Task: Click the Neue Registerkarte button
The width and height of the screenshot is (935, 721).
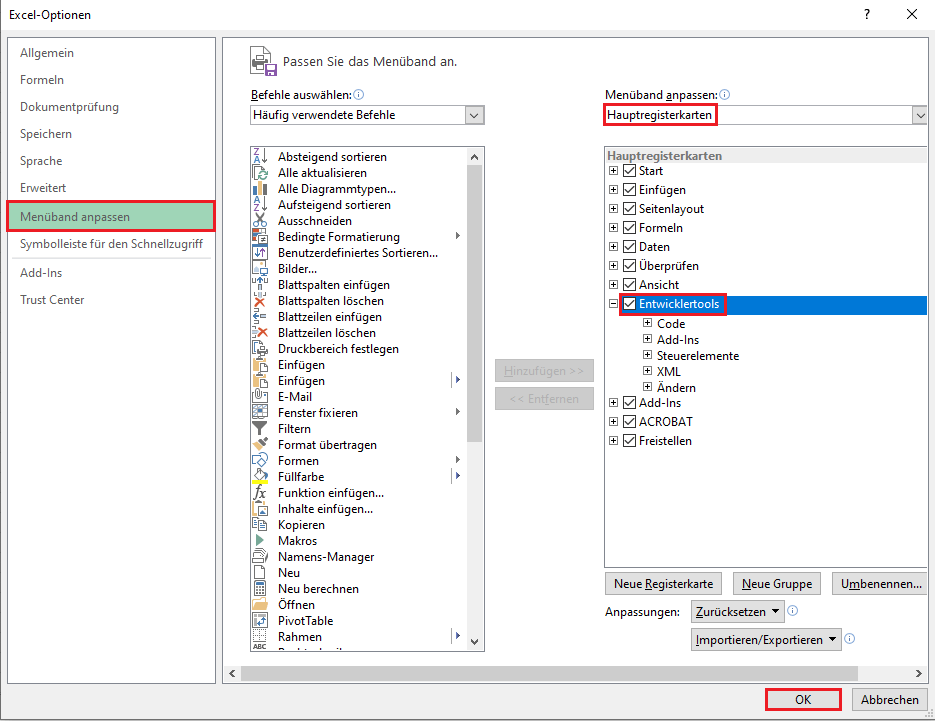Action: tap(664, 583)
